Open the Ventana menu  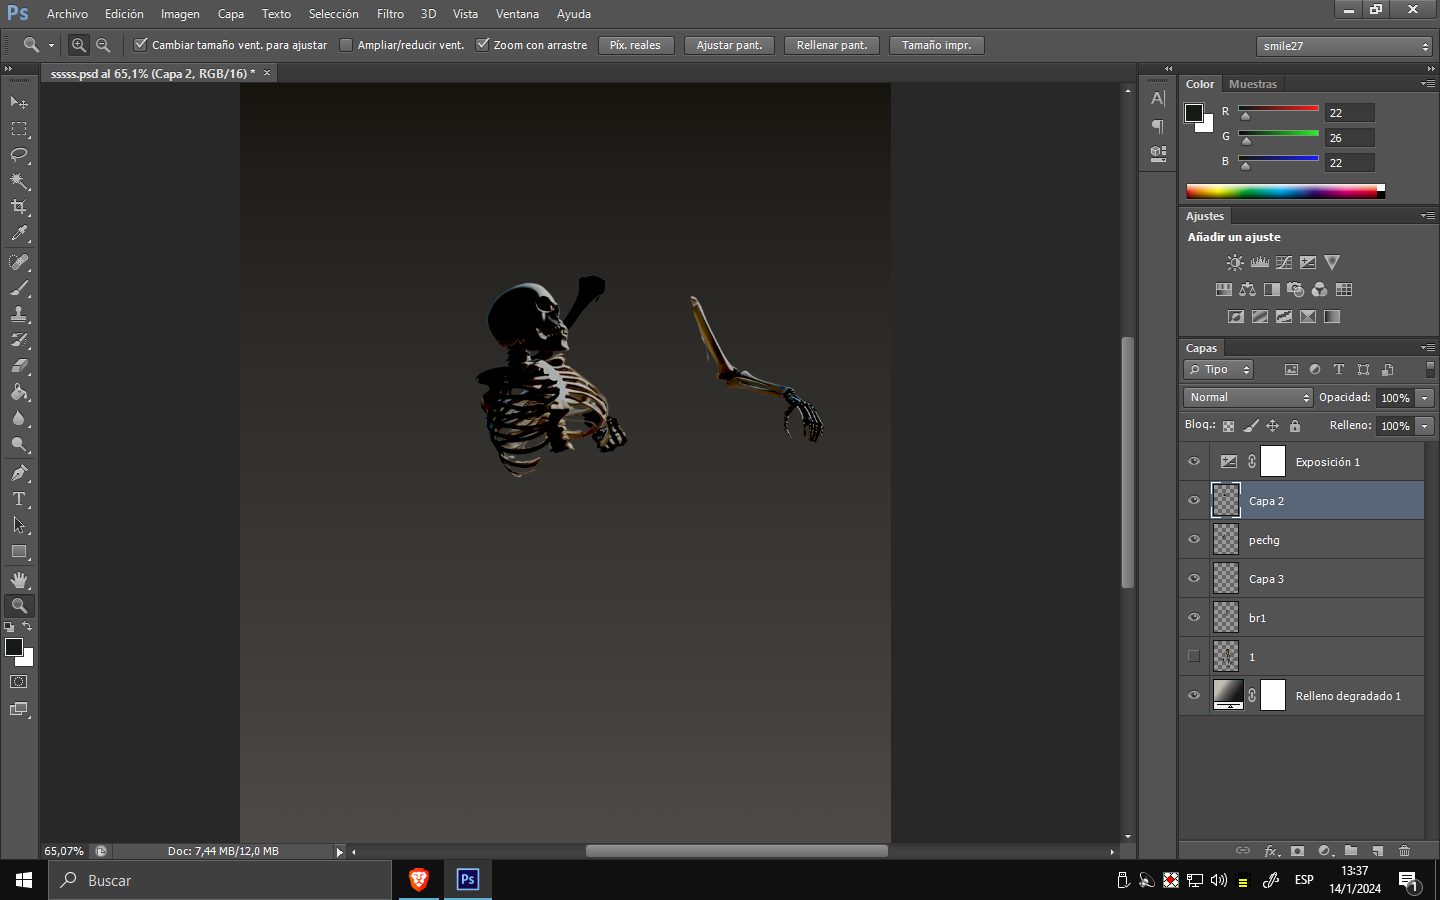coord(517,14)
